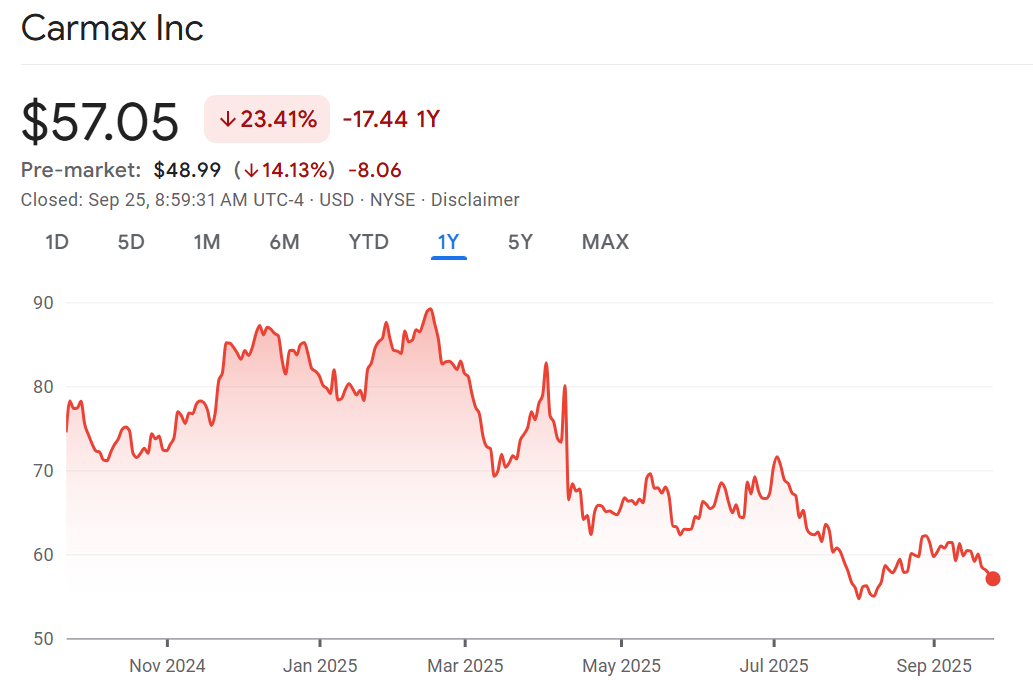Click the Mar 2025 axis label
Image resolution: width=1033 pixels, height=685 pixels.
coord(465,666)
